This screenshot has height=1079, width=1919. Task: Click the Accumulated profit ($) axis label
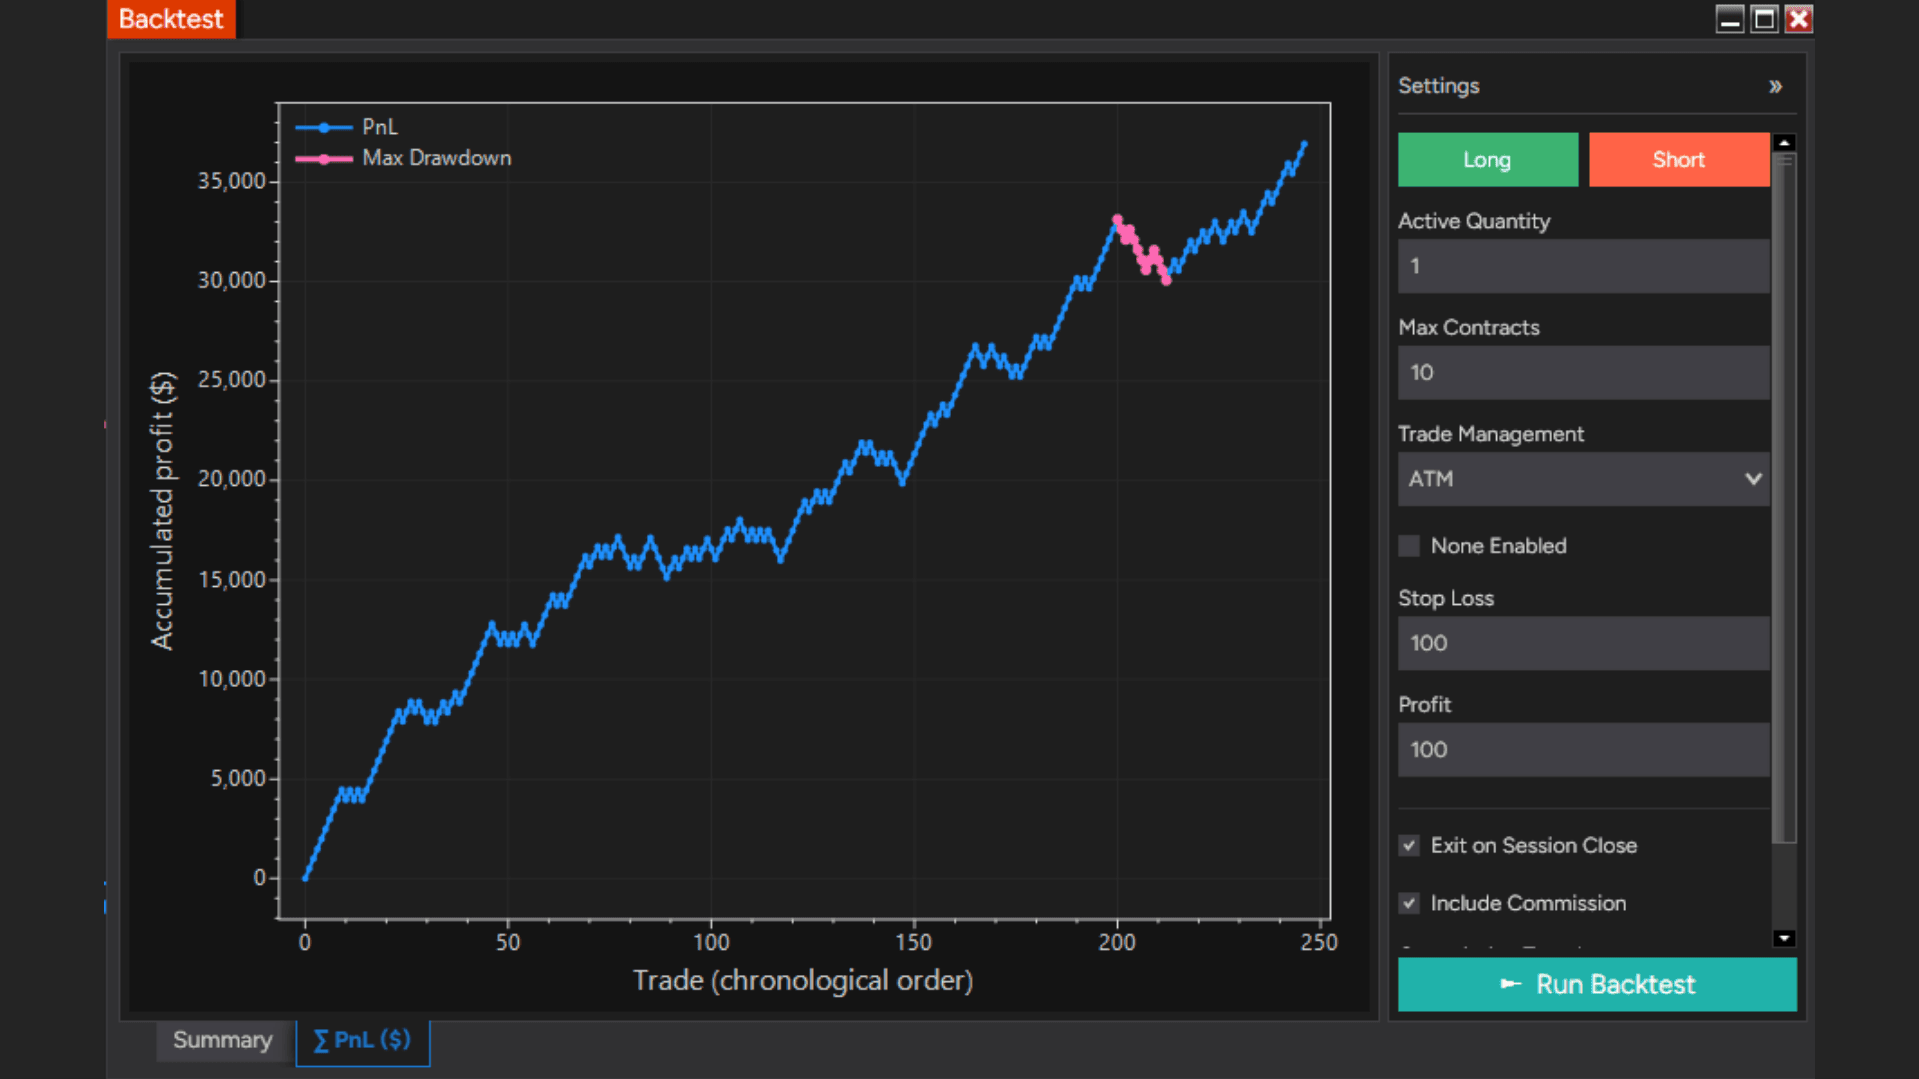click(x=162, y=510)
